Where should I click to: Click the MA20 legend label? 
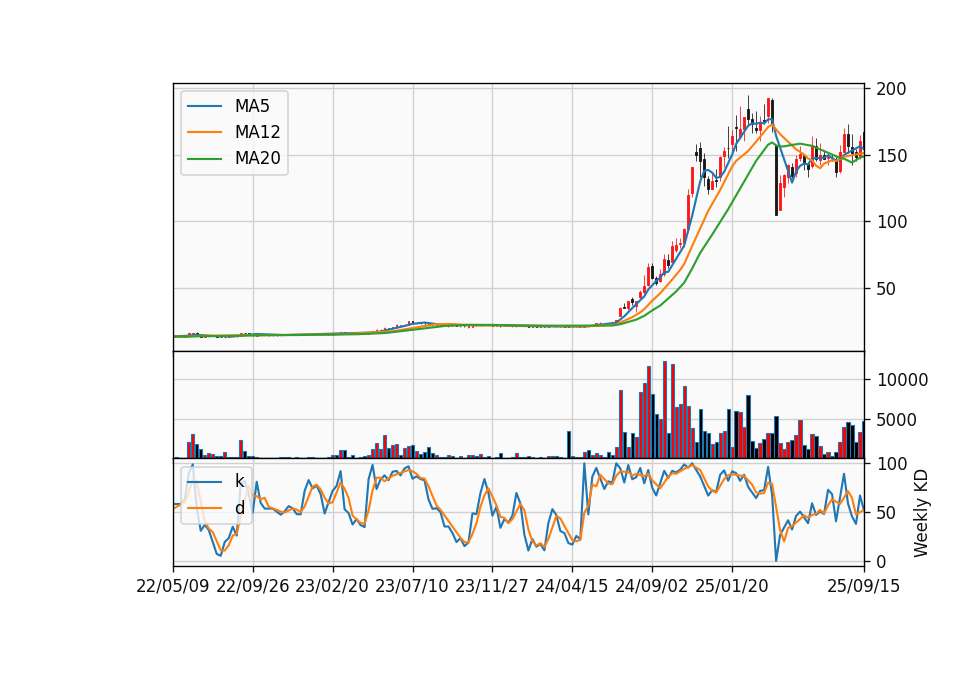coord(257,158)
